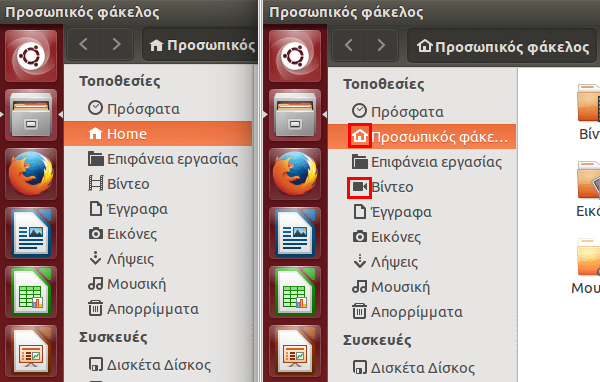
Task: Open Εικόνες in right window sidebar
Action: click(x=422, y=237)
